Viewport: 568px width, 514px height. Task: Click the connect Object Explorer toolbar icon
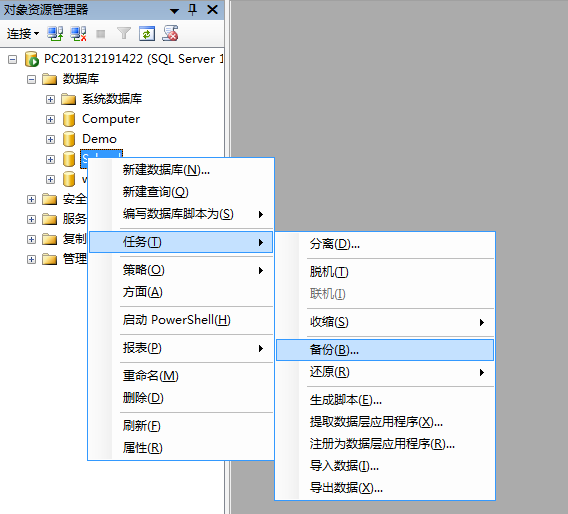point(55,34)
